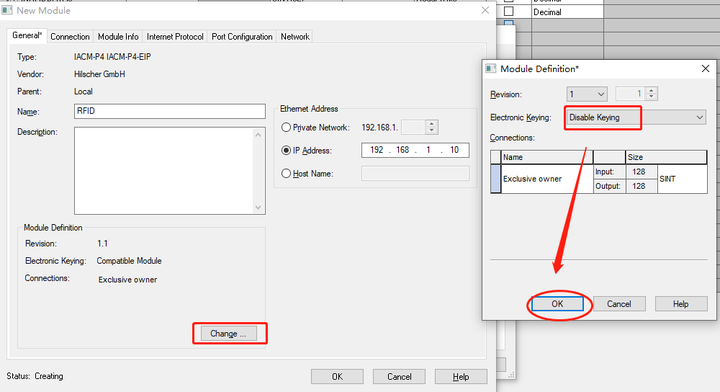This screenshot has width=720, height=392.
Task: Click the Change... button
Action: [x=228, y=334]
